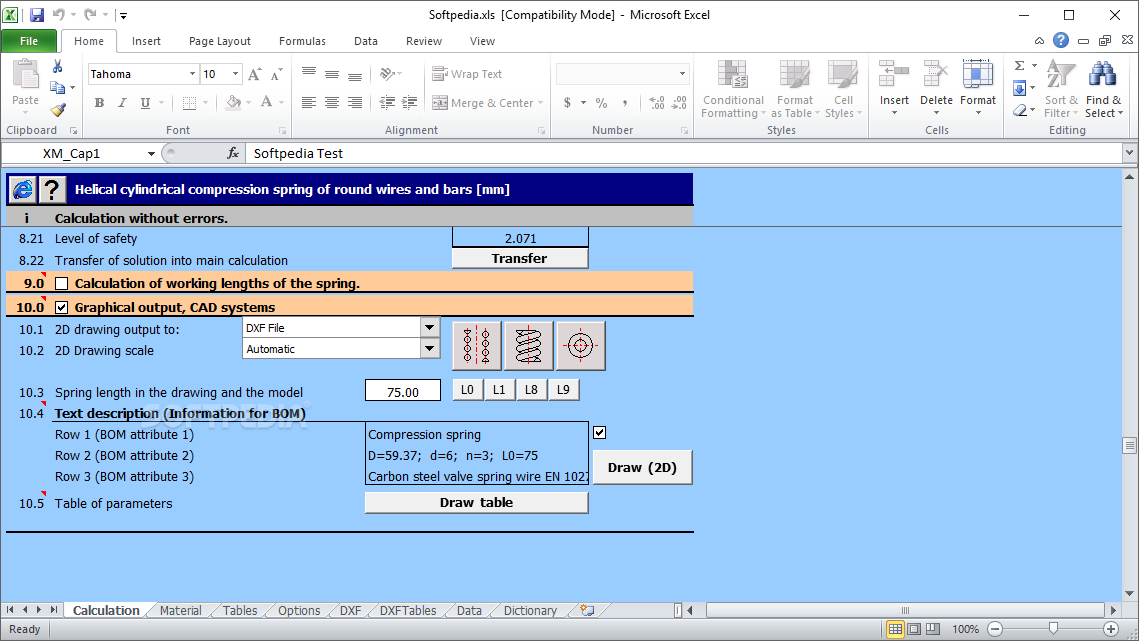Screen dimensions: 1139x641
Task: Open the Microsoft Excel Help icon
Action: 1061,40
